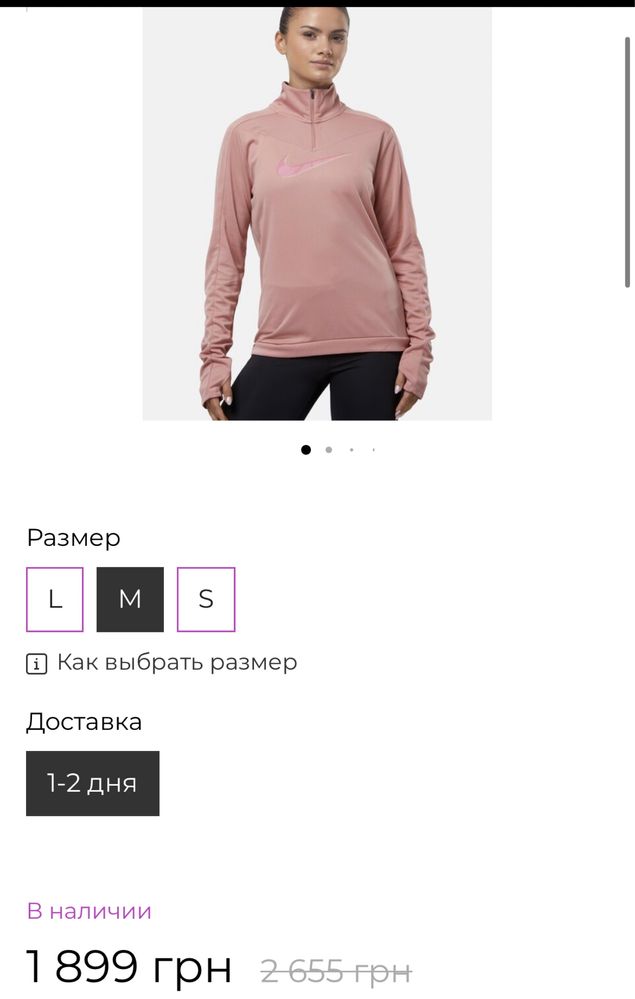Jump to the third carousel dot
The image size is (635, 999).
[351, 450]
